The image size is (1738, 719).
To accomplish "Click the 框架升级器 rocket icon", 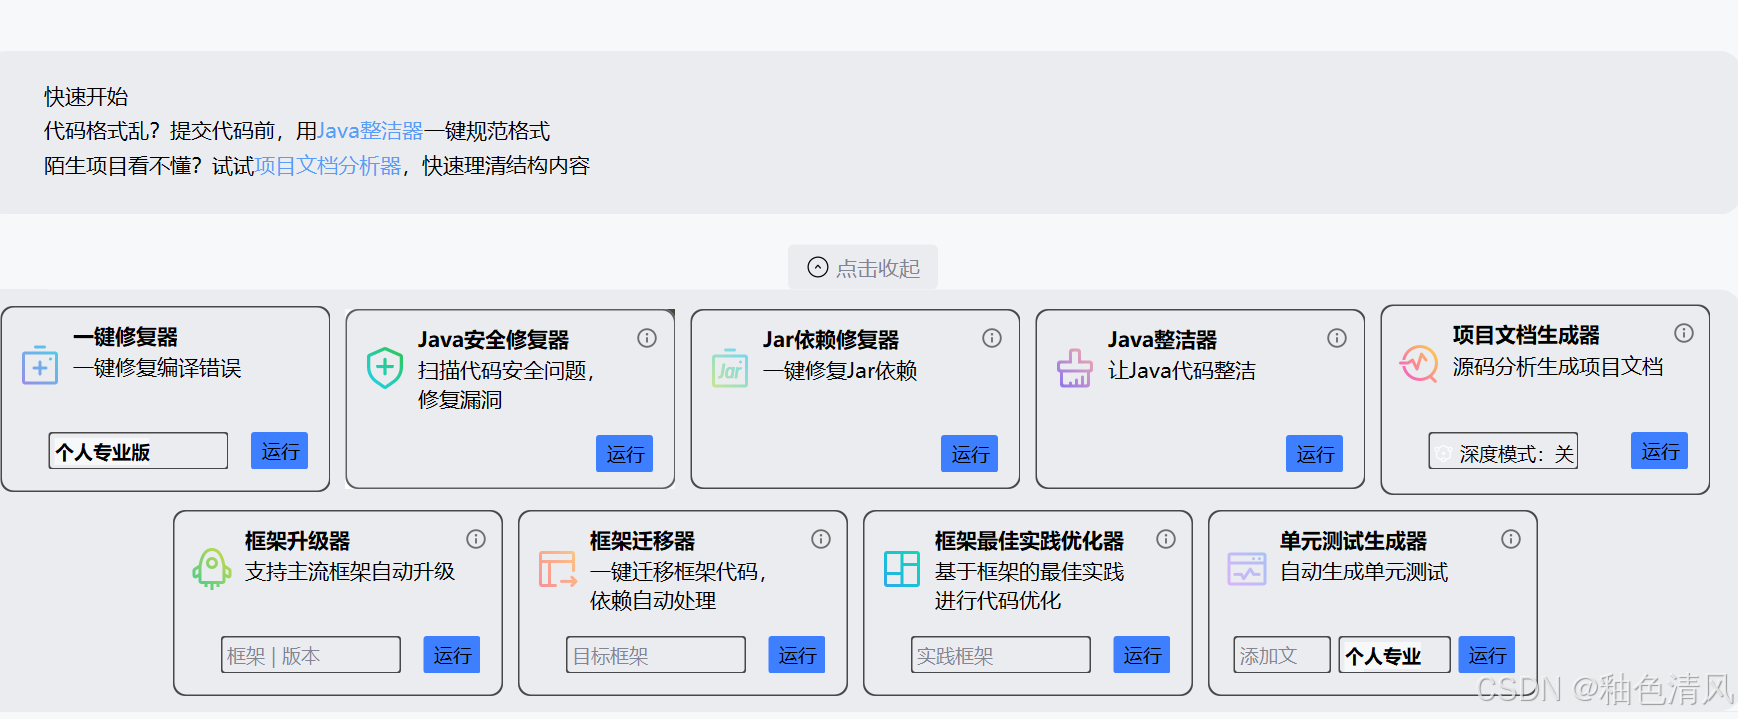I will coord(212,569).
